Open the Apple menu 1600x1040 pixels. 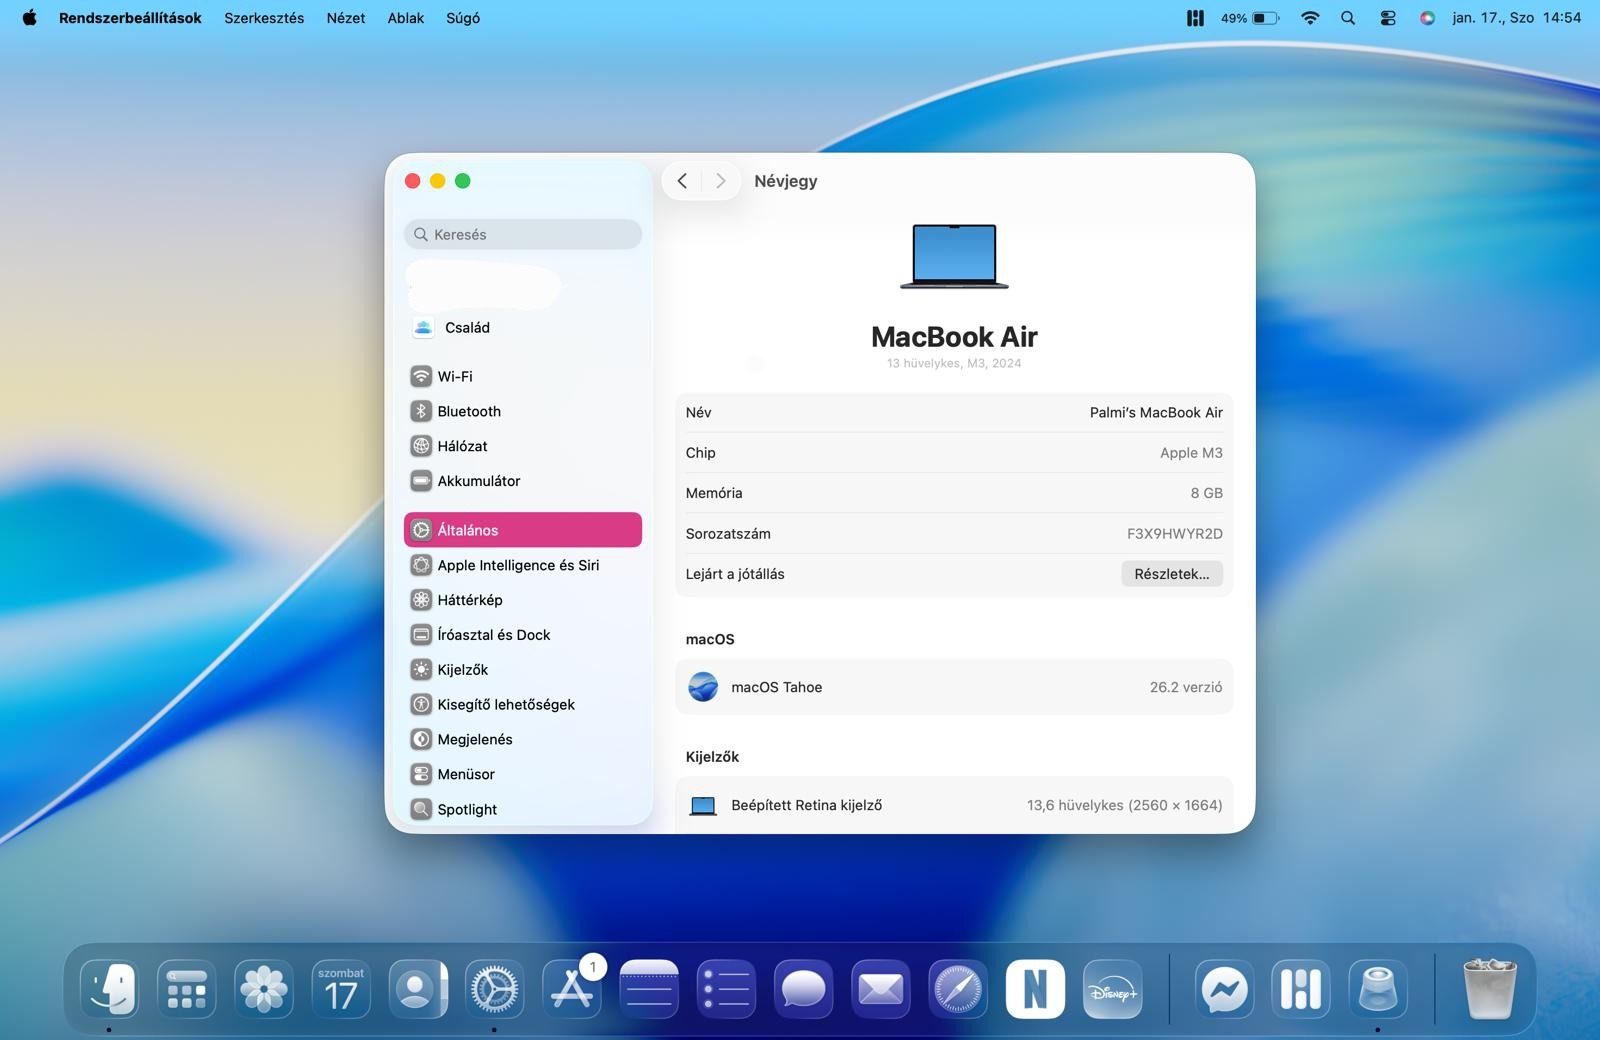(30, 18)
